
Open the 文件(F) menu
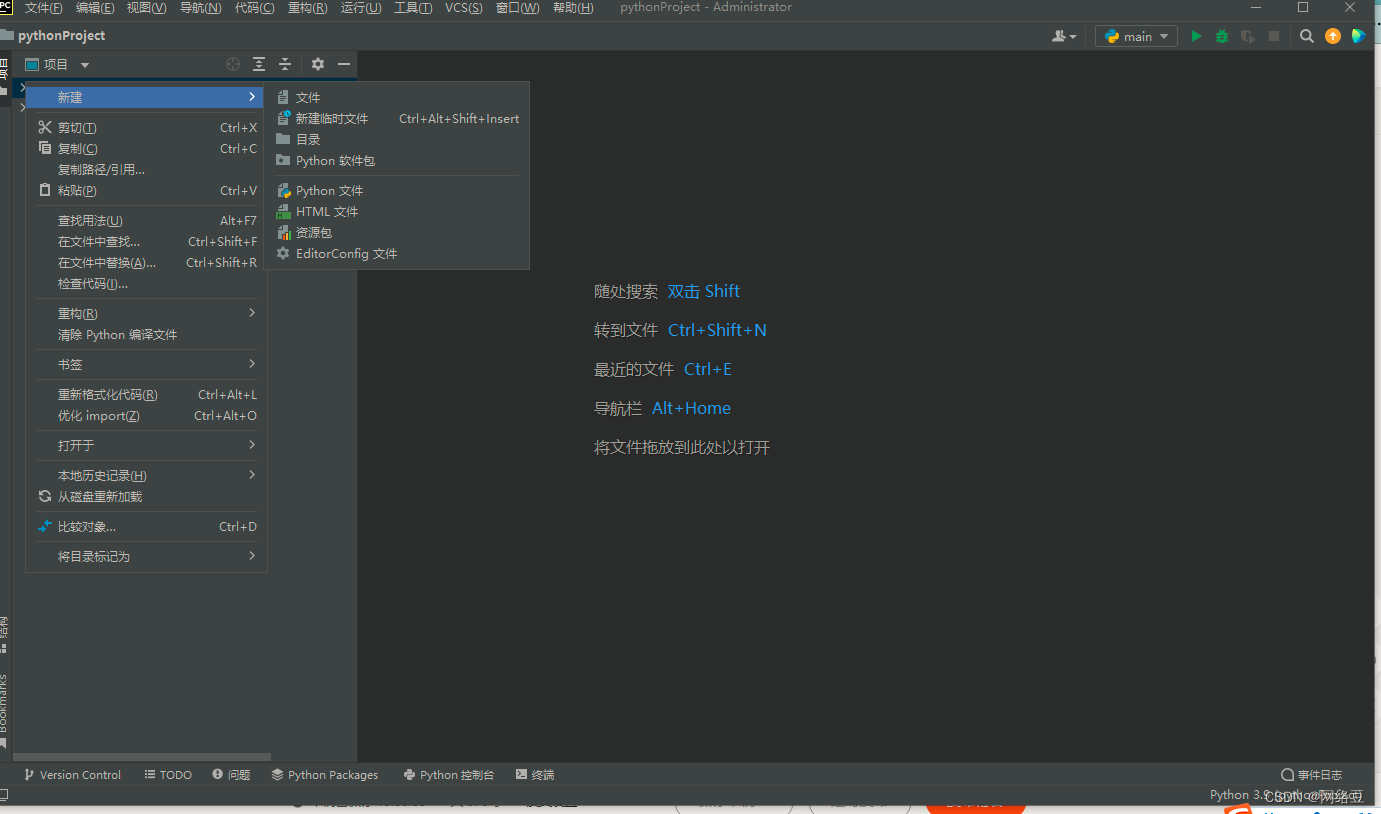[x=44, y=8]
